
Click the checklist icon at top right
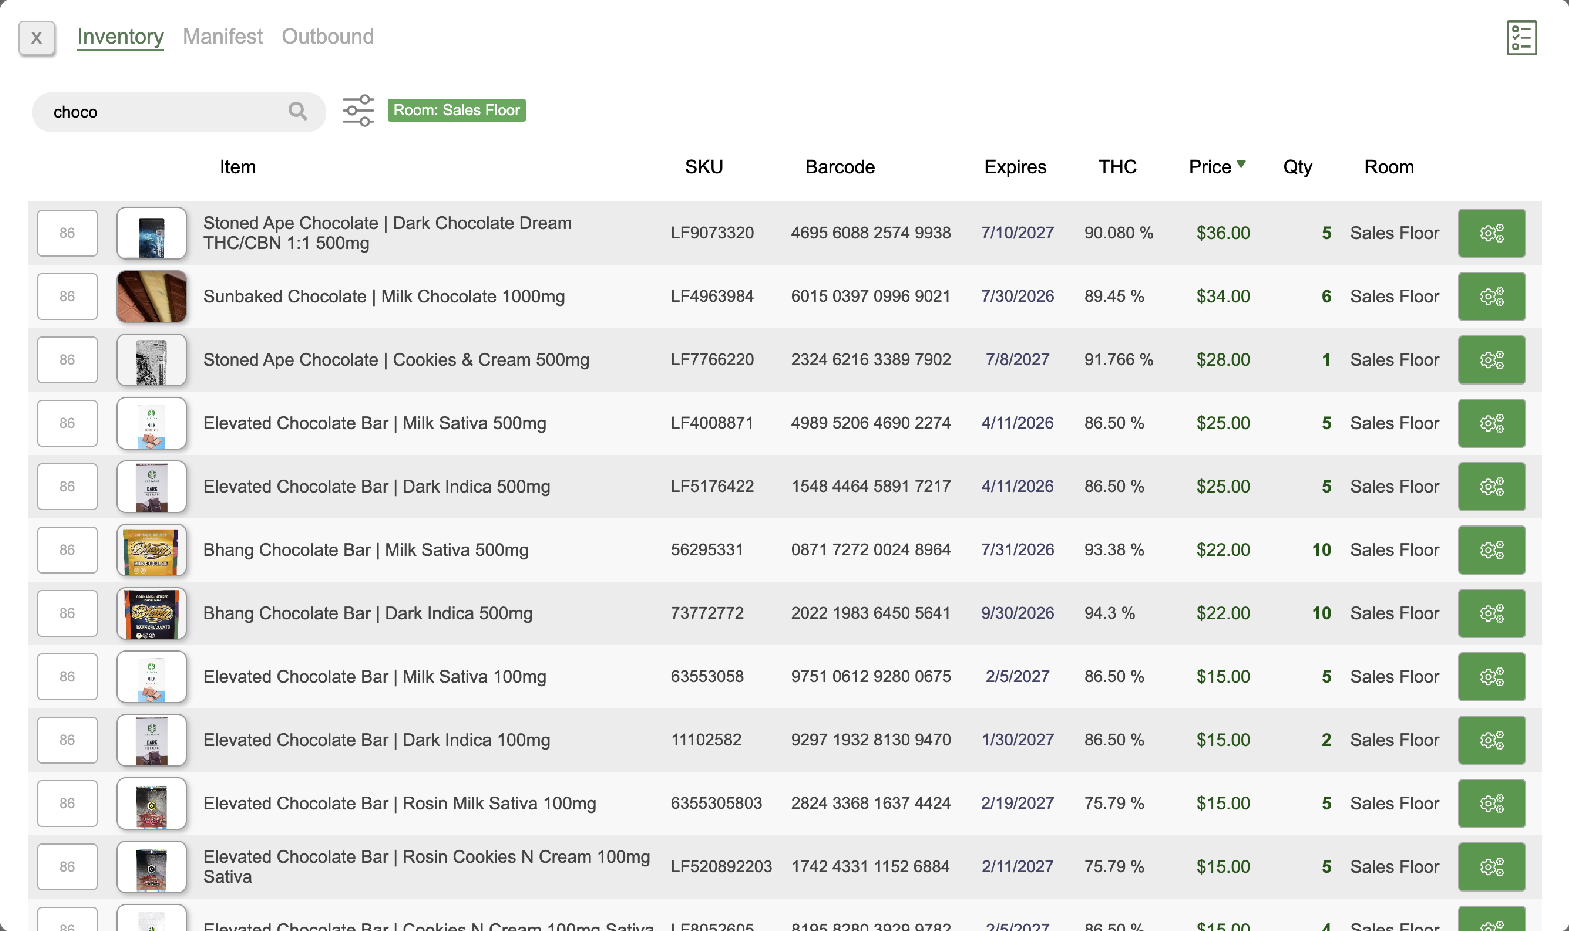1521,38
